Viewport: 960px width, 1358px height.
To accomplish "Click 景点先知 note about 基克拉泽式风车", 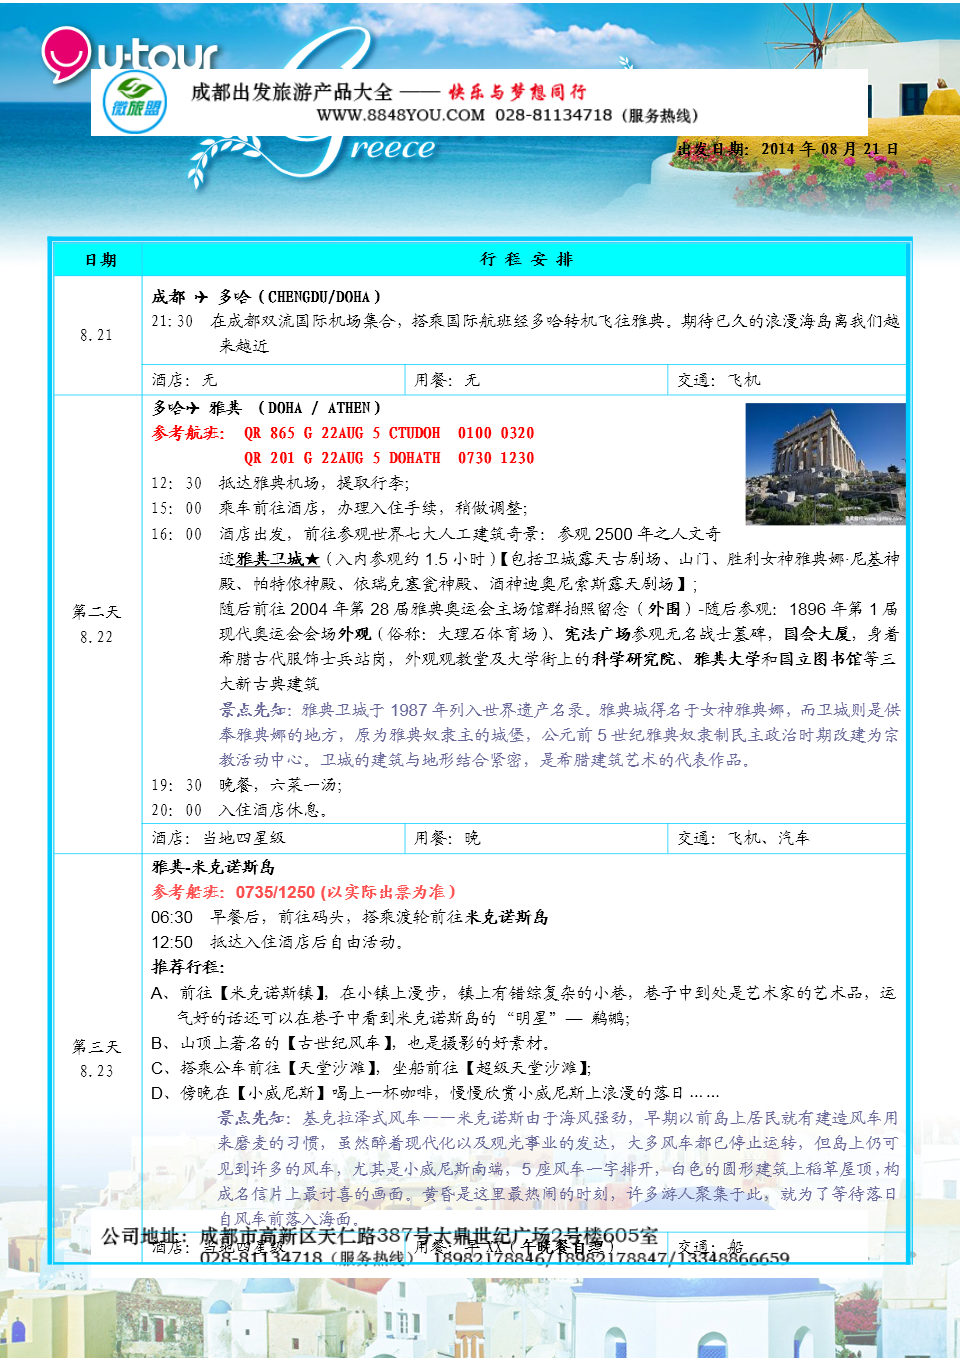I will pos(559,1168).
